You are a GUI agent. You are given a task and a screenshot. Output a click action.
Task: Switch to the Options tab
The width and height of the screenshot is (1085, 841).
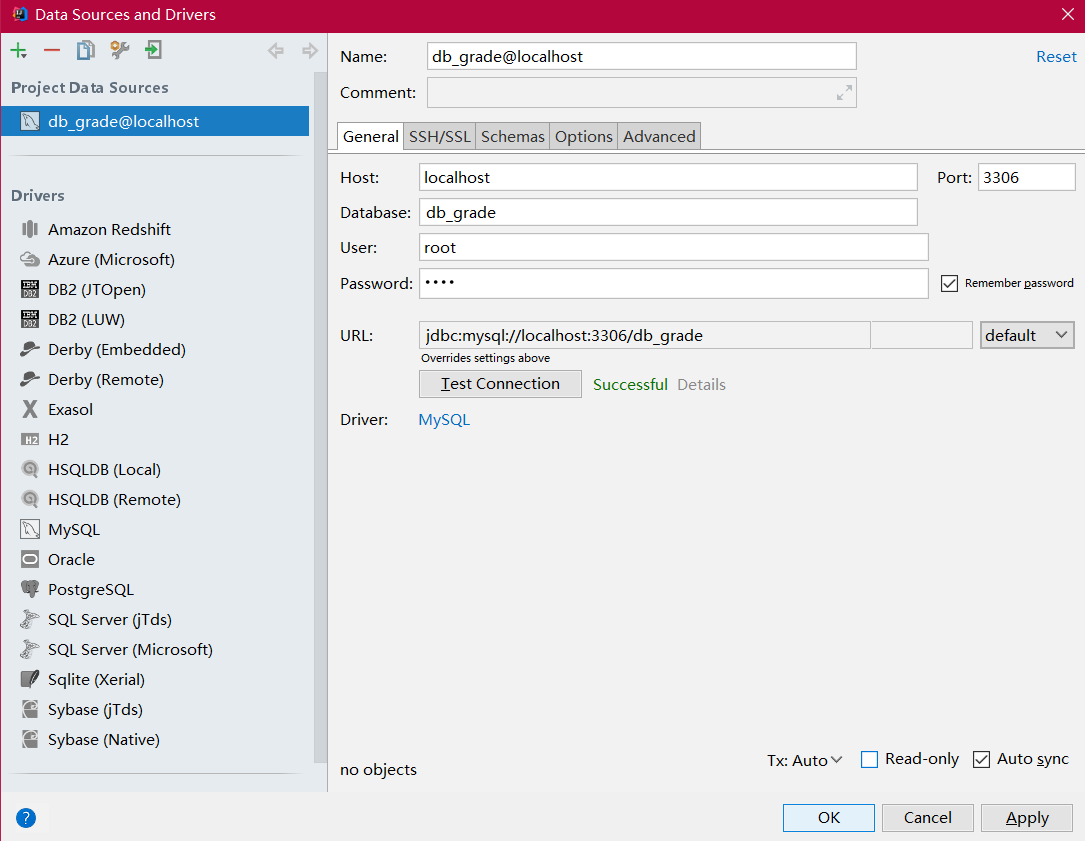pyautogui.click(x=583, y=136)
